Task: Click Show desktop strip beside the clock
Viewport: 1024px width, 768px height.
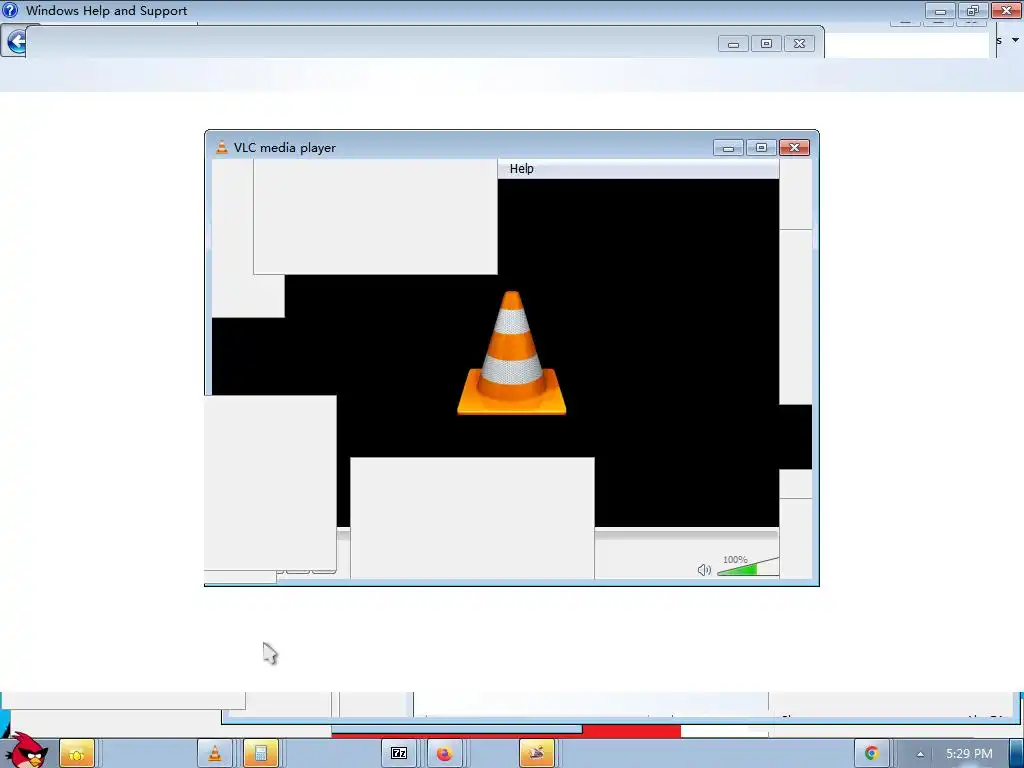Action: pyautogui.click(x=1016, y=754)
